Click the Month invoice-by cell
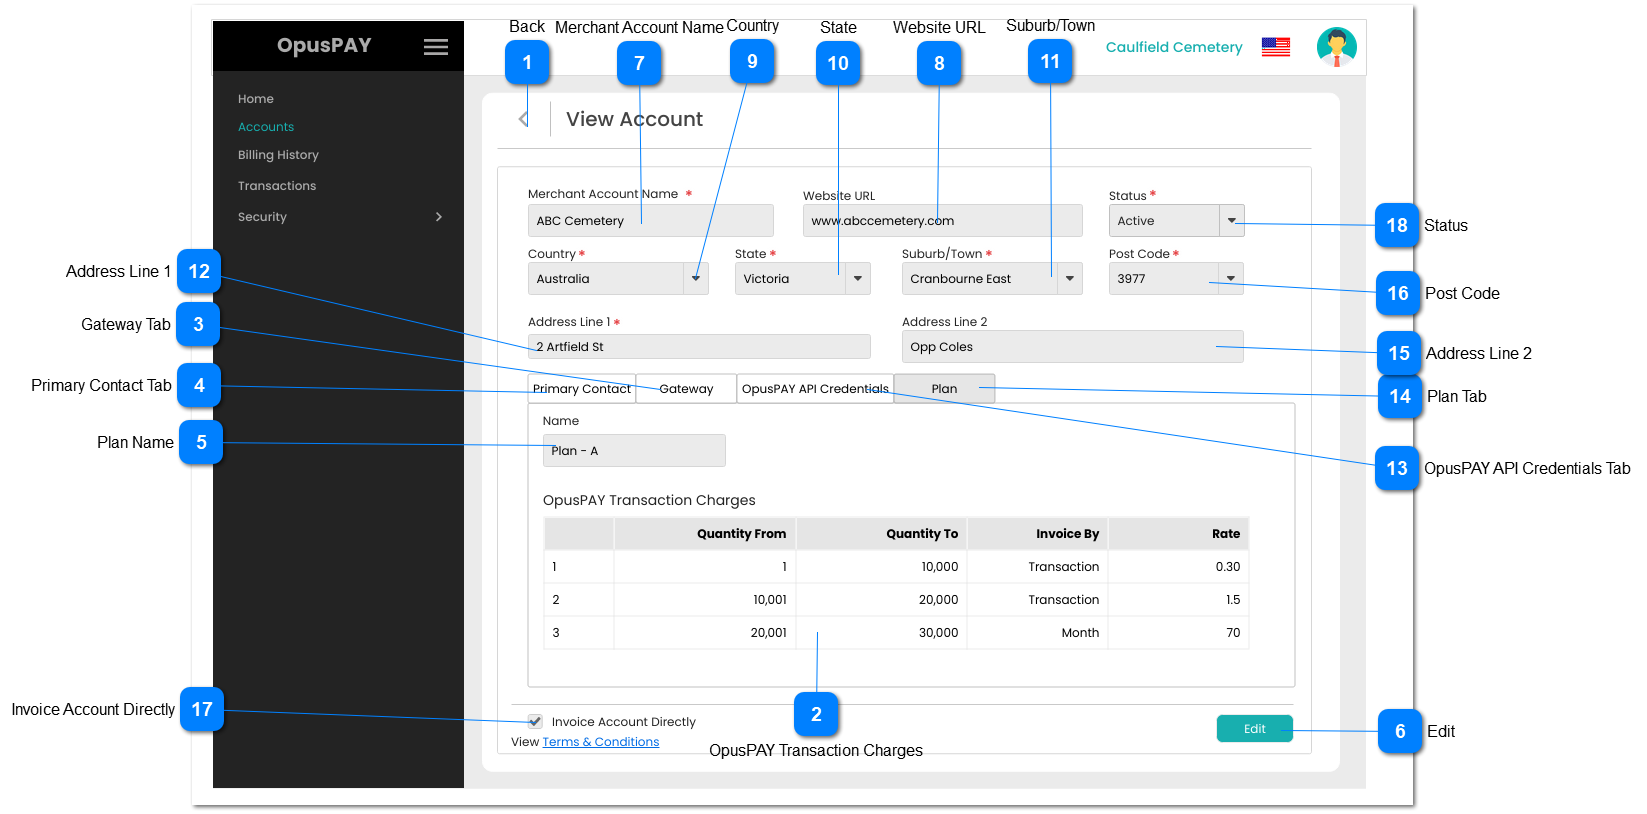This screenshot has height=814, width=1647. point(1038,632)
